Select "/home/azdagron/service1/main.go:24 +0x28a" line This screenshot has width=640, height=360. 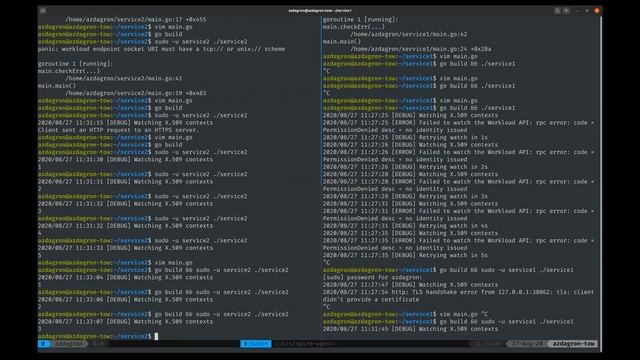[x=421, y=49]
